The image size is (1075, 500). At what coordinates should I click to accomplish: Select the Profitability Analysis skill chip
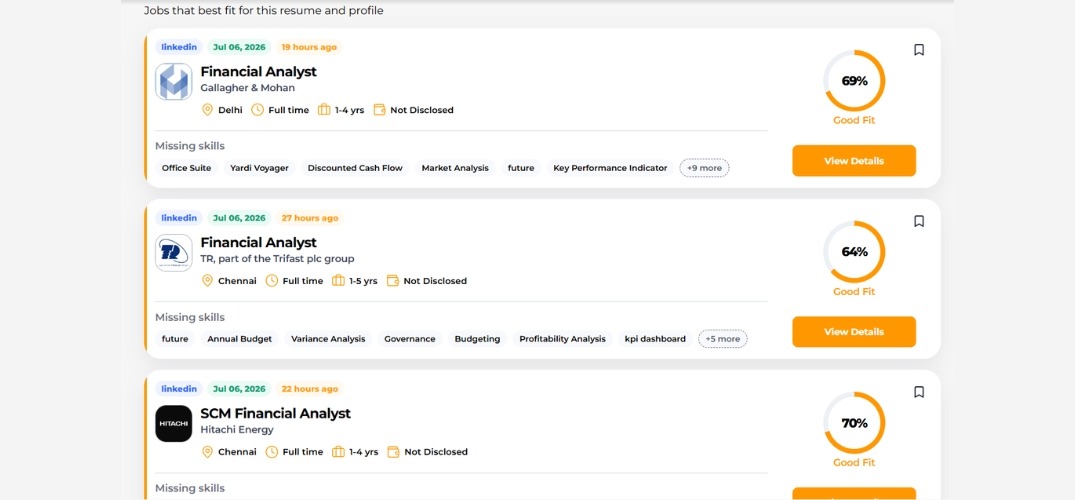coord(562,339)
